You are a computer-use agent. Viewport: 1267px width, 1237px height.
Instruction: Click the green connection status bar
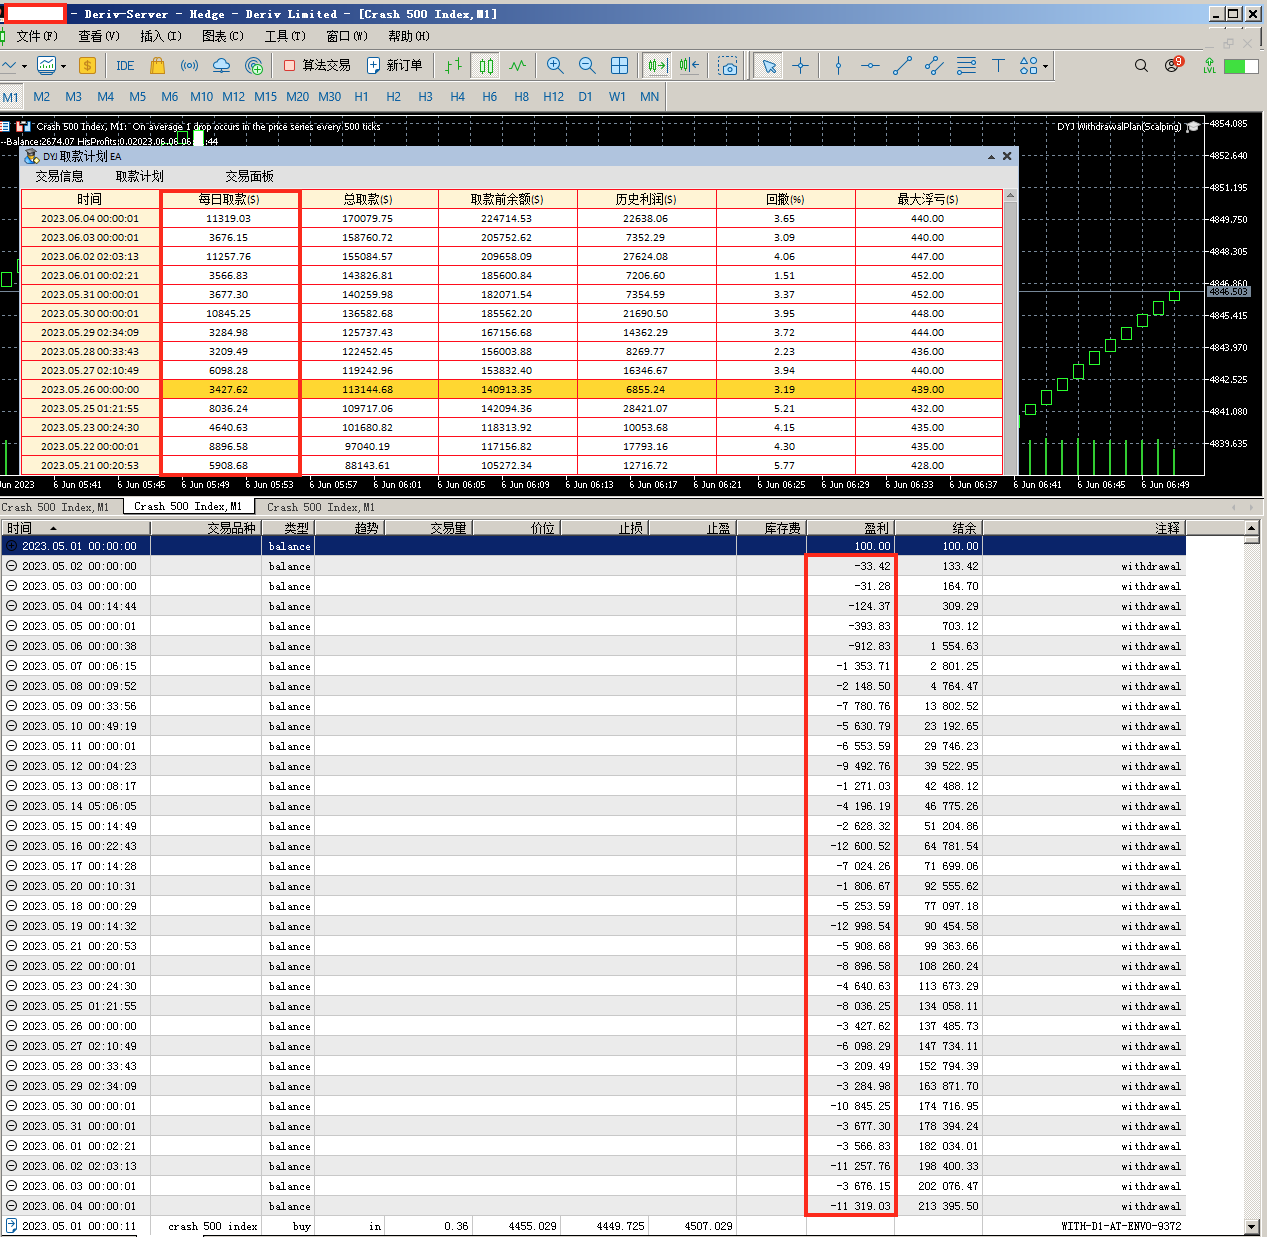1241,66
